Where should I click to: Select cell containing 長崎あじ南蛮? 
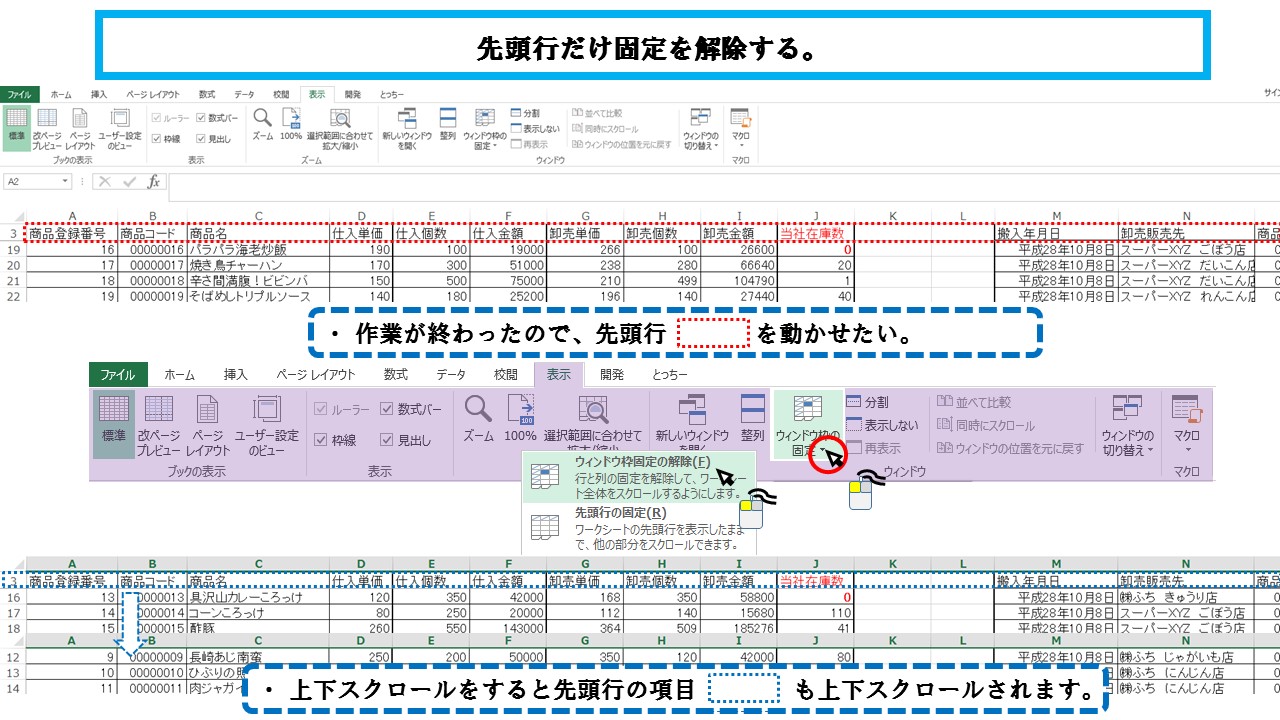(x=258, y=658)
